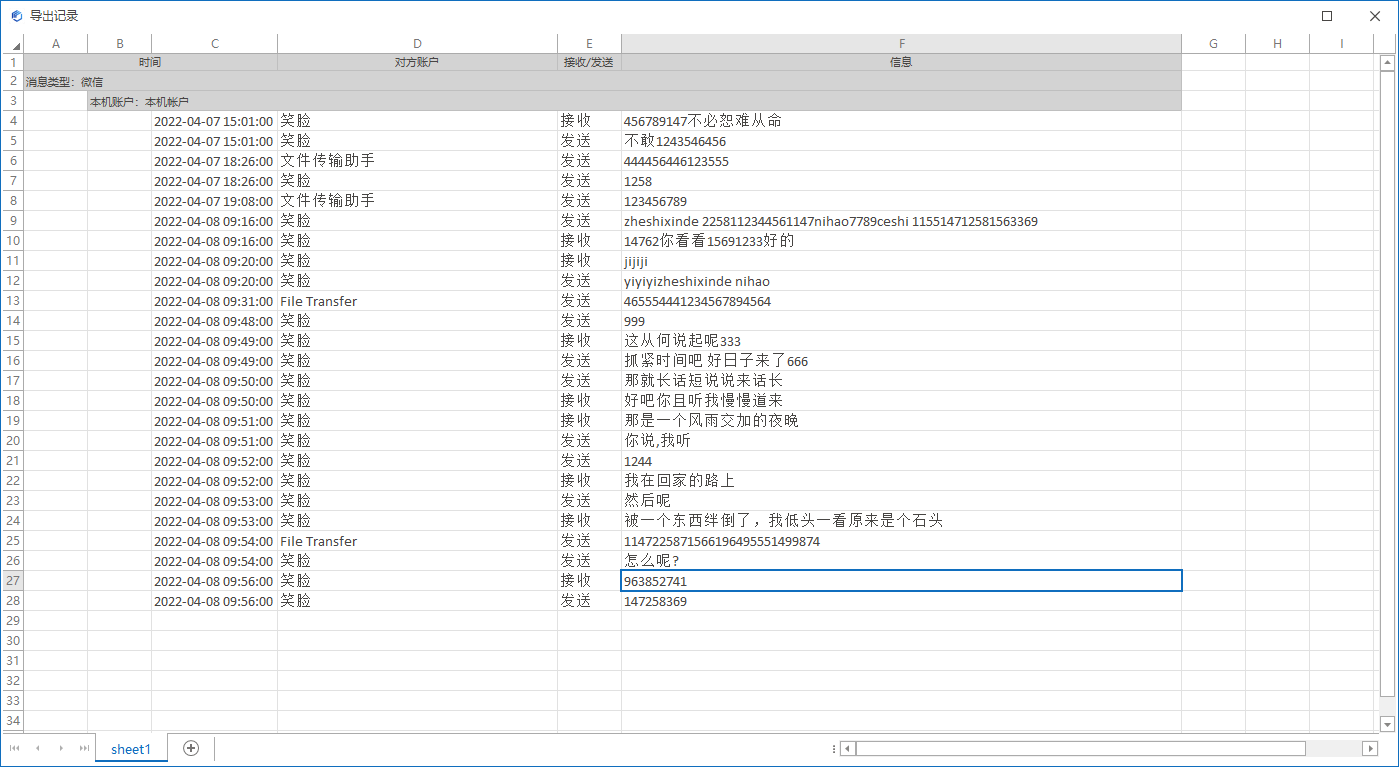Click the horizontal scrollbar left arrow

point(847,748)
